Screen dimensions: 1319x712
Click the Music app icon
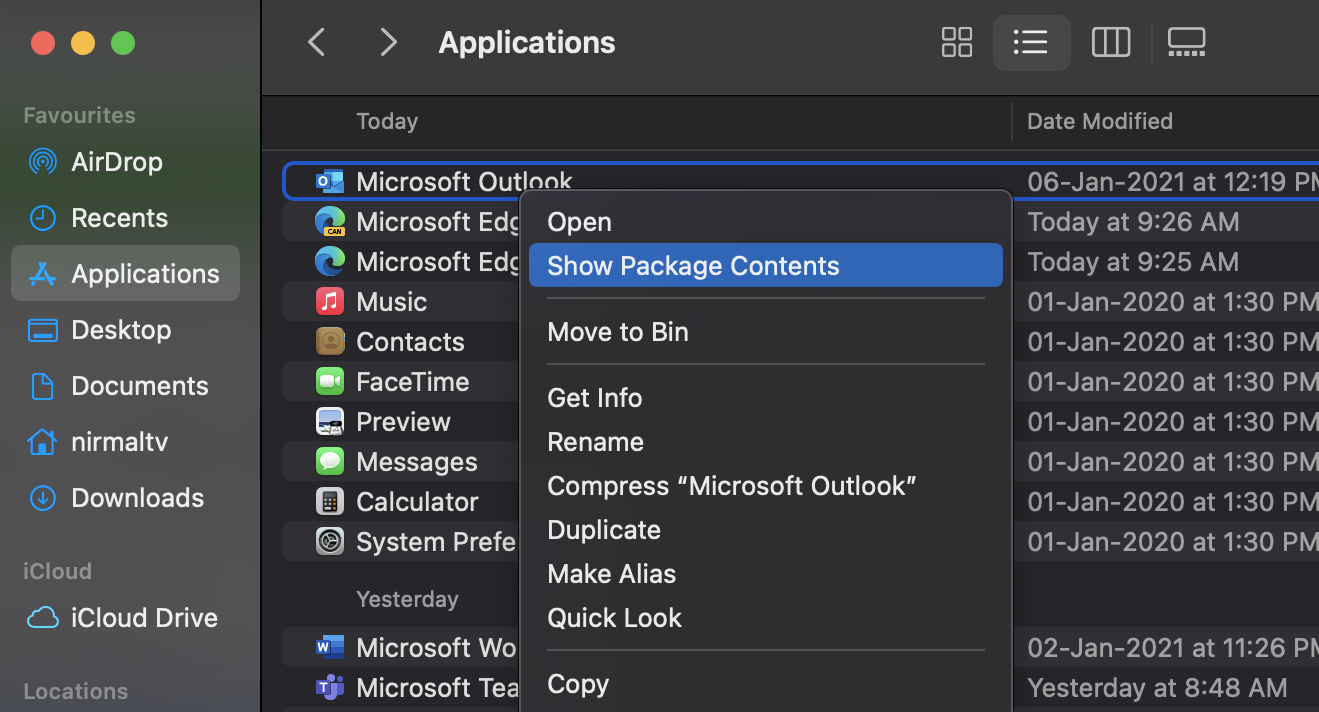coord(330,301)
